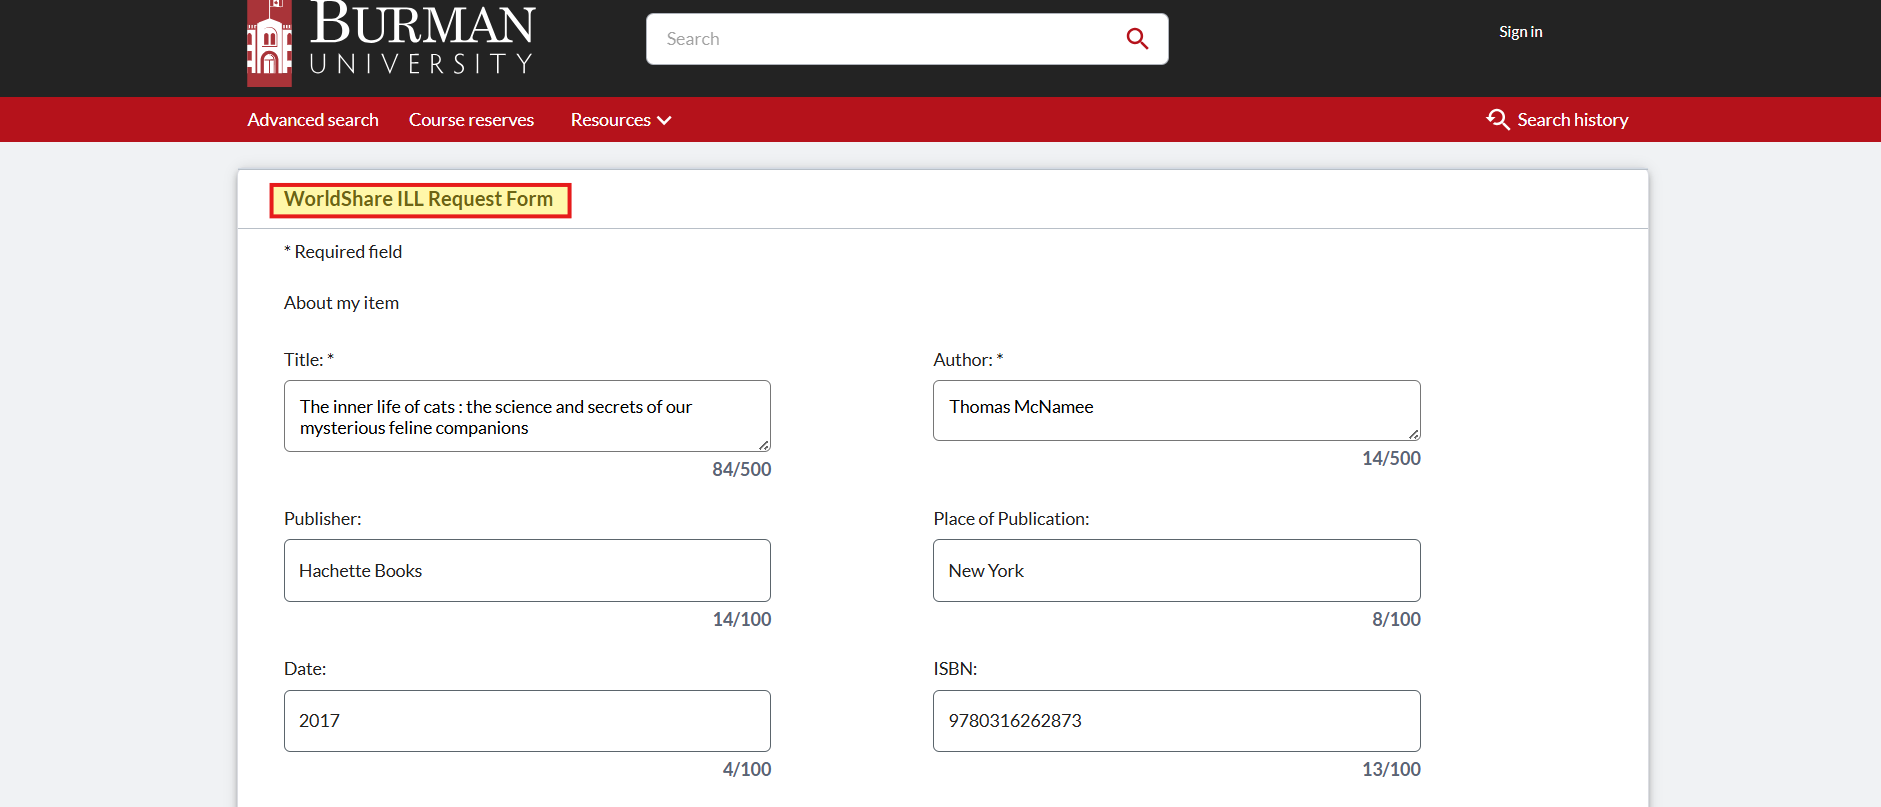The image size is (1881, 807).
Task: Click the WorldShare ILL Request Form heading
Action: pos(419,200)
